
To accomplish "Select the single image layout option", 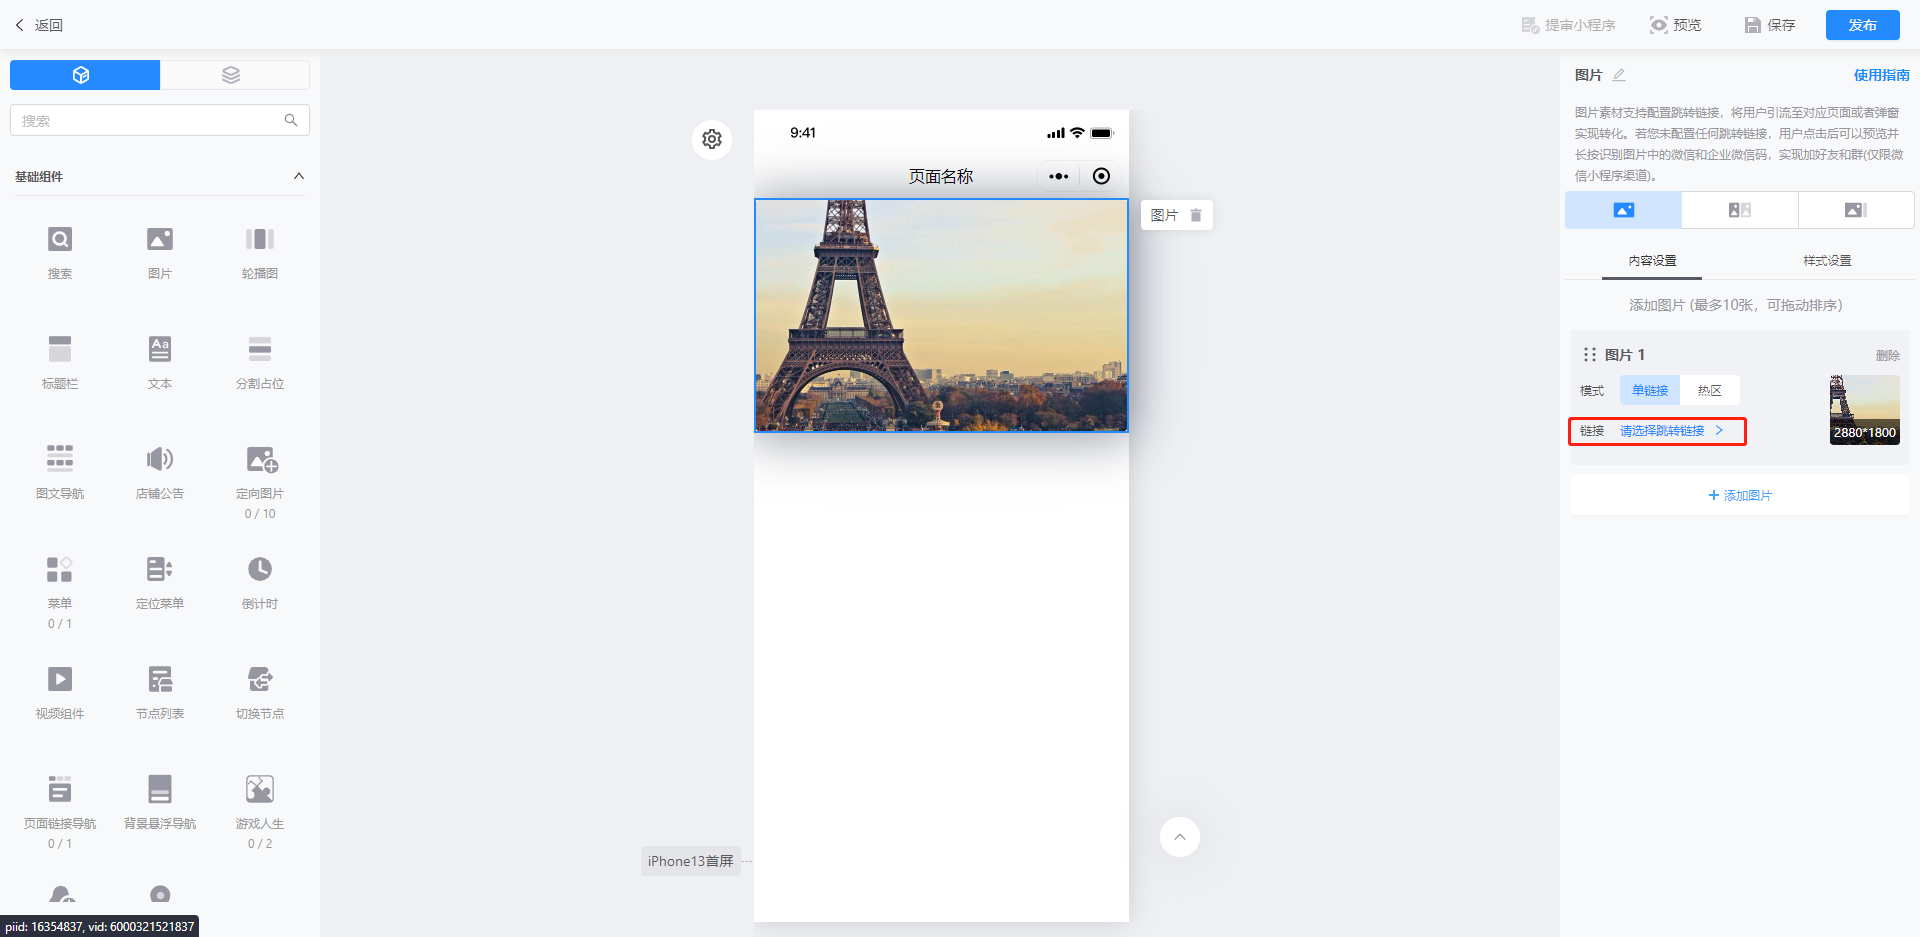I will (x=1623, y=210).
